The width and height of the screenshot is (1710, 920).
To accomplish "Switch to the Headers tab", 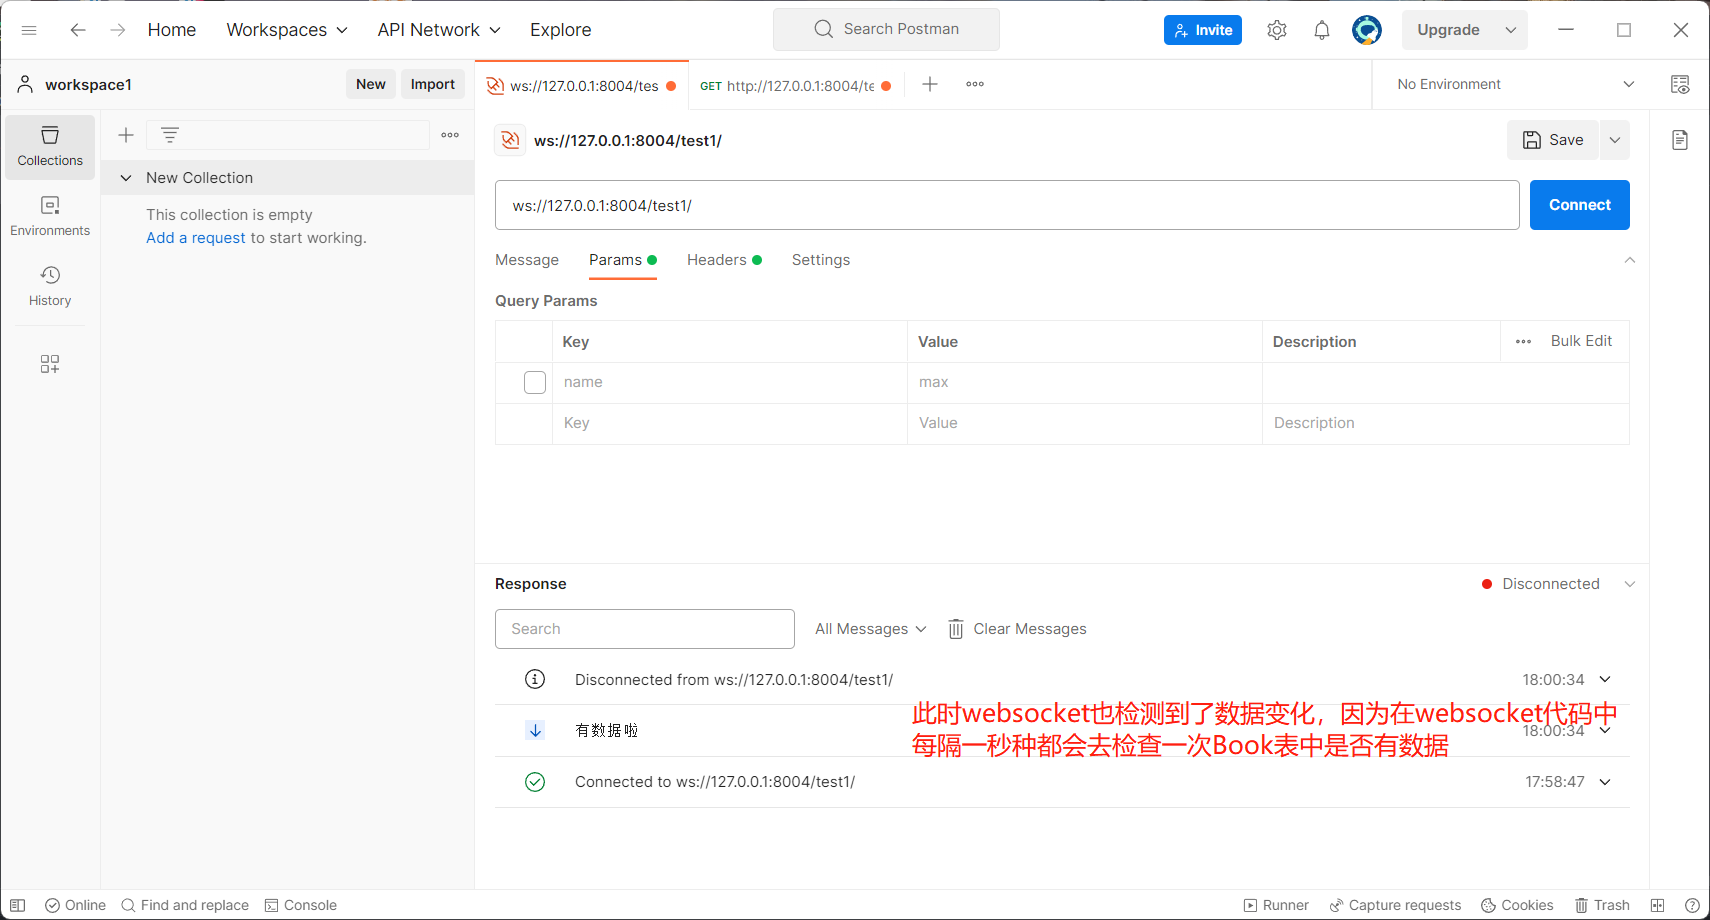I will 724,260.
